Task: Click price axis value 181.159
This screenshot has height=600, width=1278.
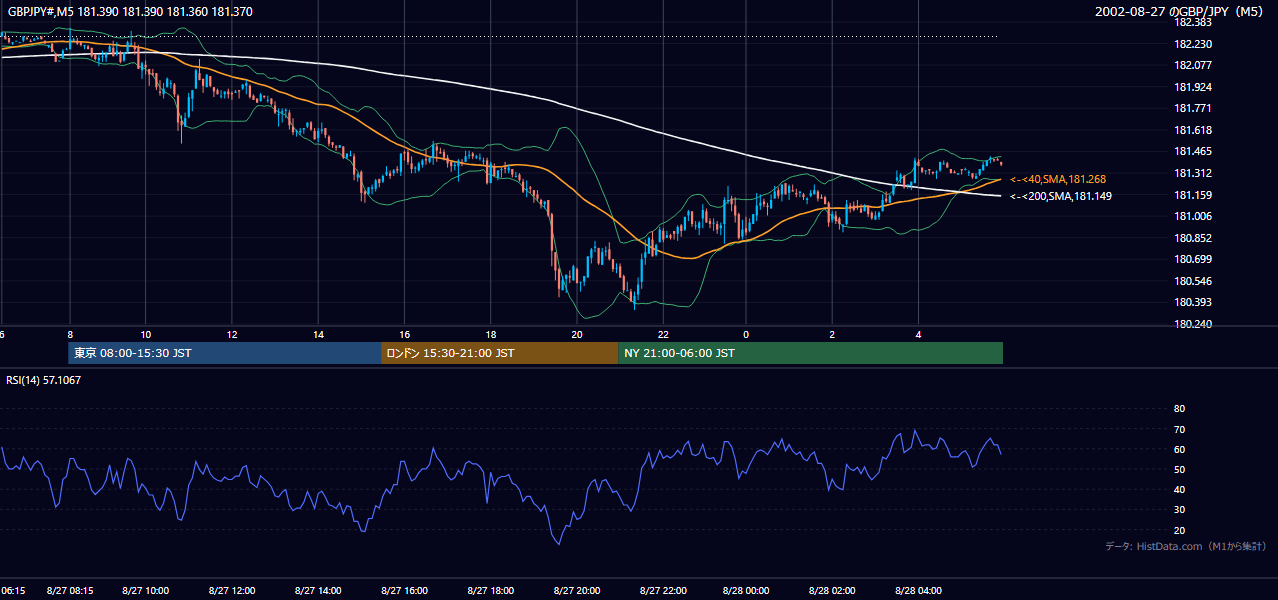Action: pyautogui.click(x=1193, y=195)
